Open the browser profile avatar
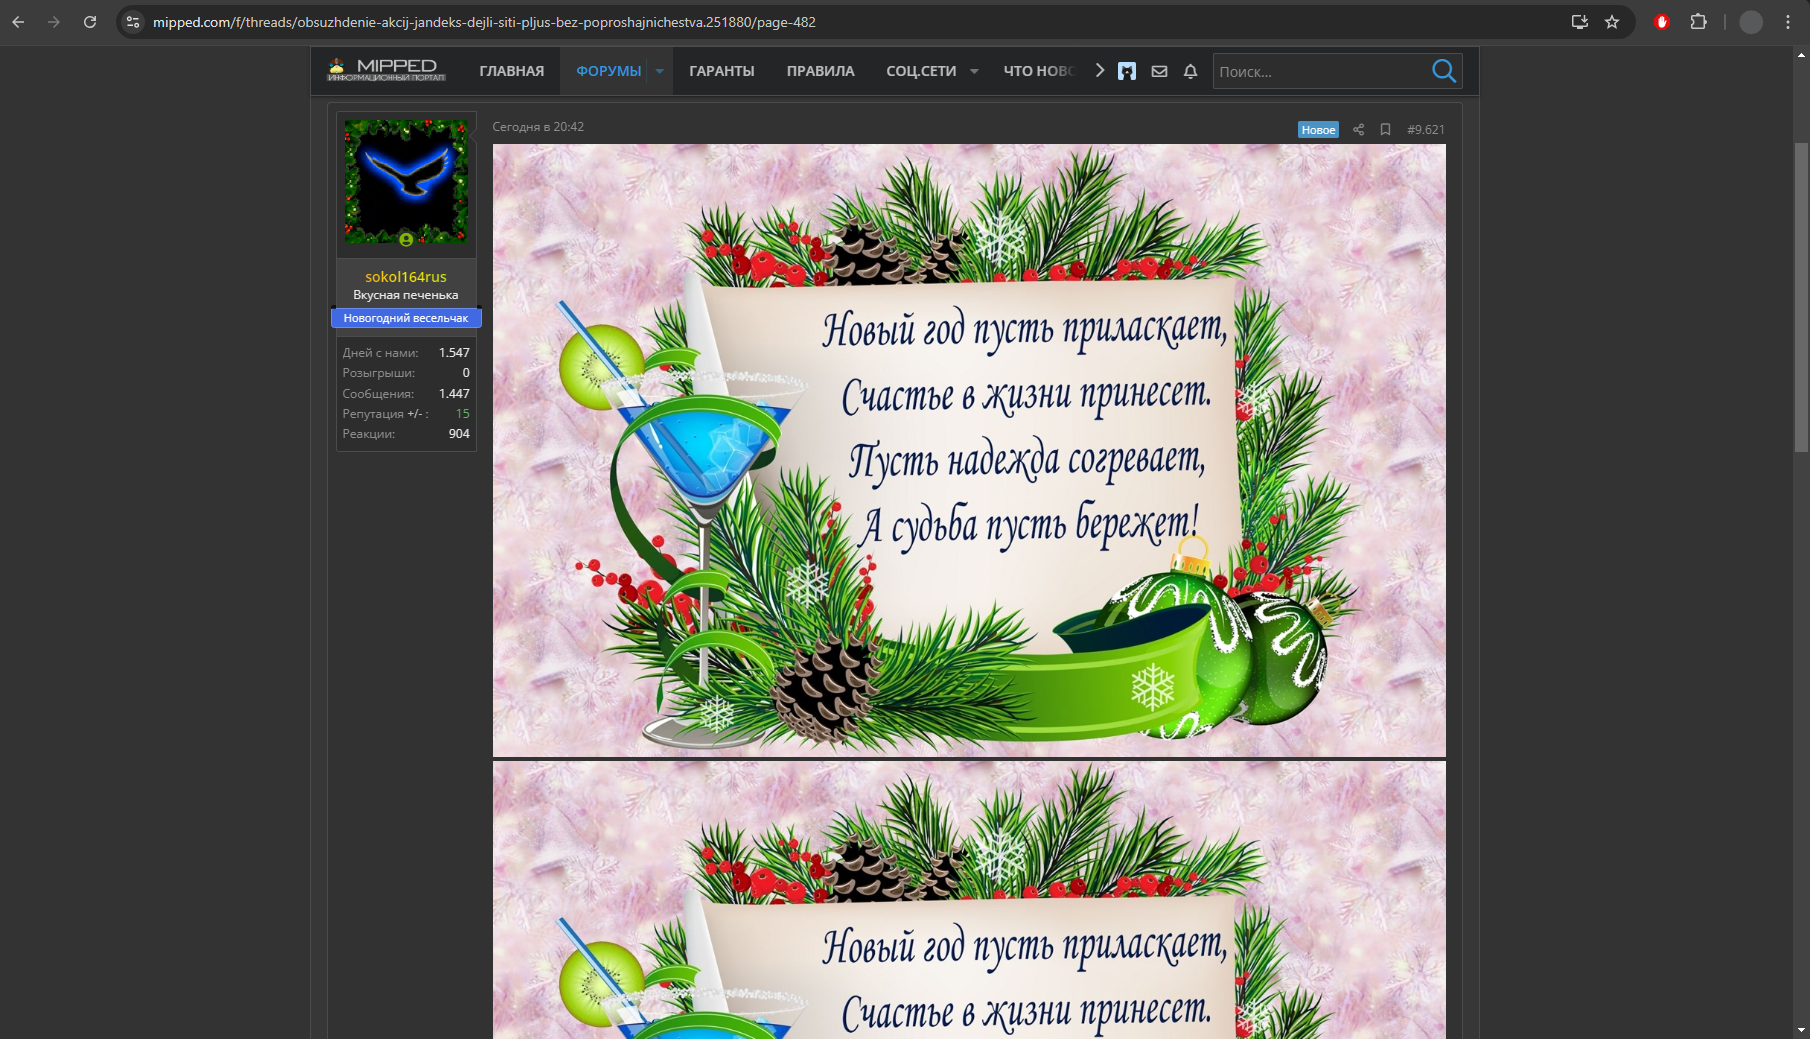The height and width of the screenshot is (1039, 1810). pos(1751,22)
